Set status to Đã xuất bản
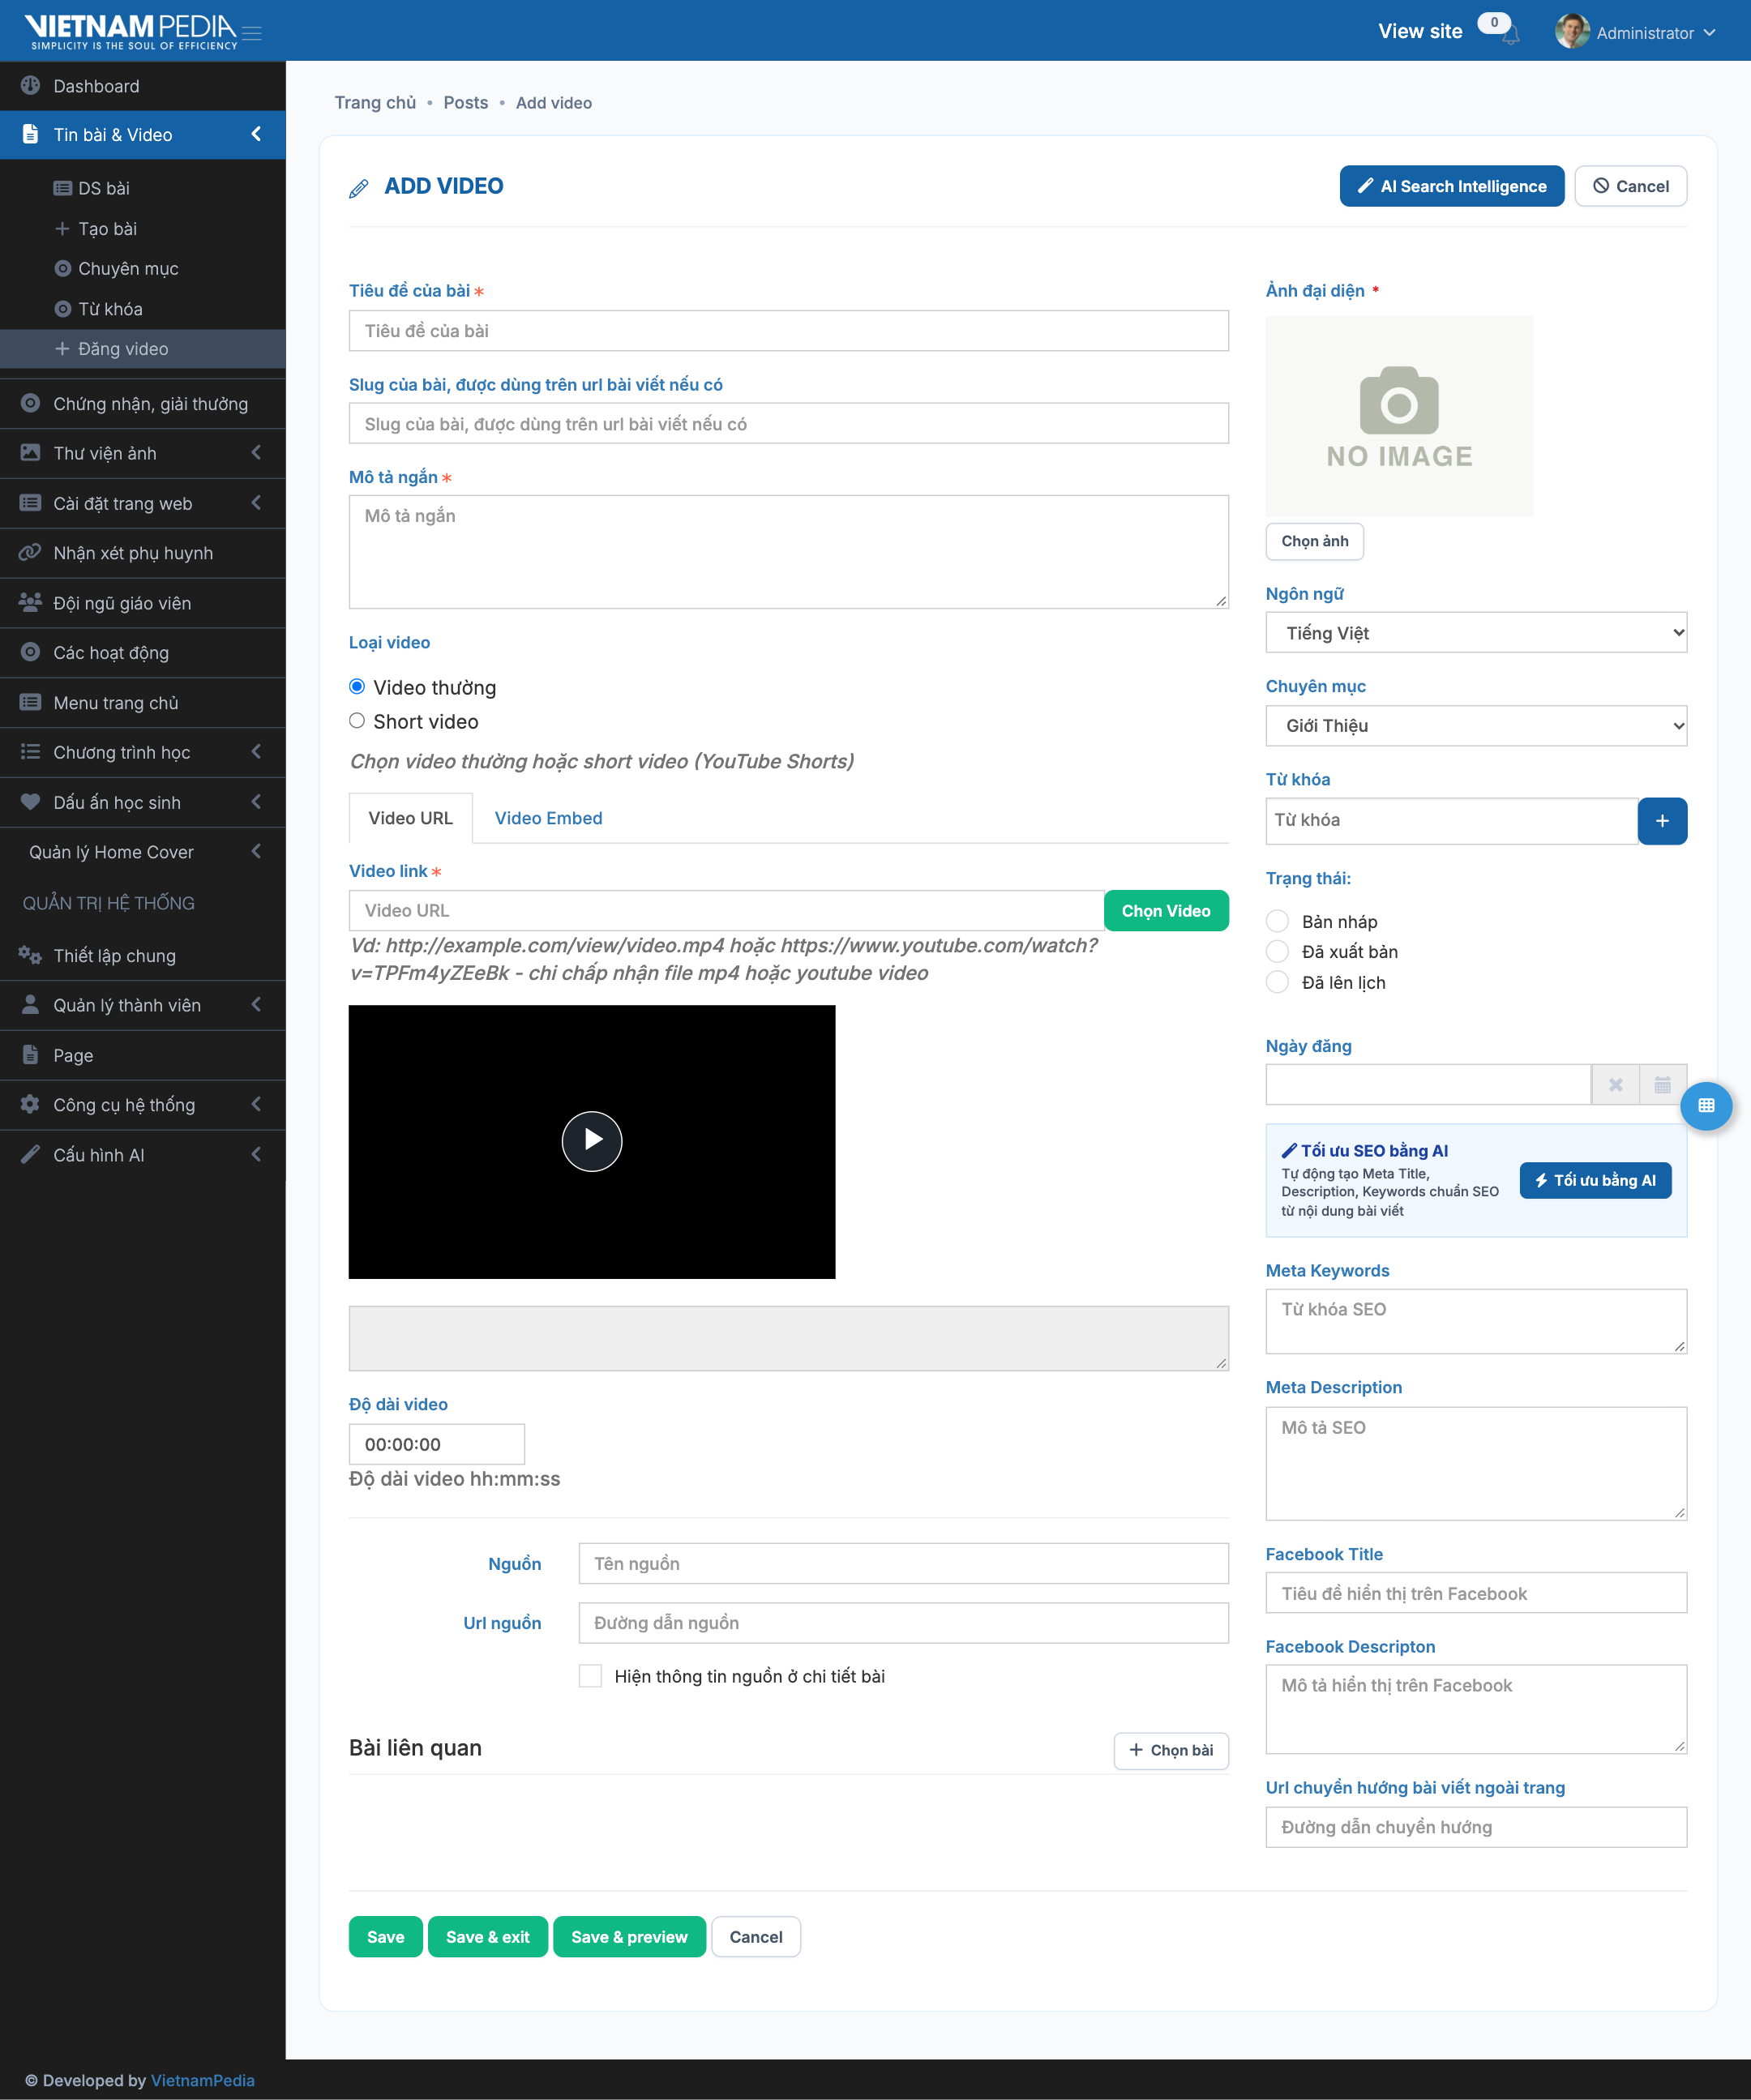The height and width of the screenshot is (2100, 1751). coord(1277,951)
